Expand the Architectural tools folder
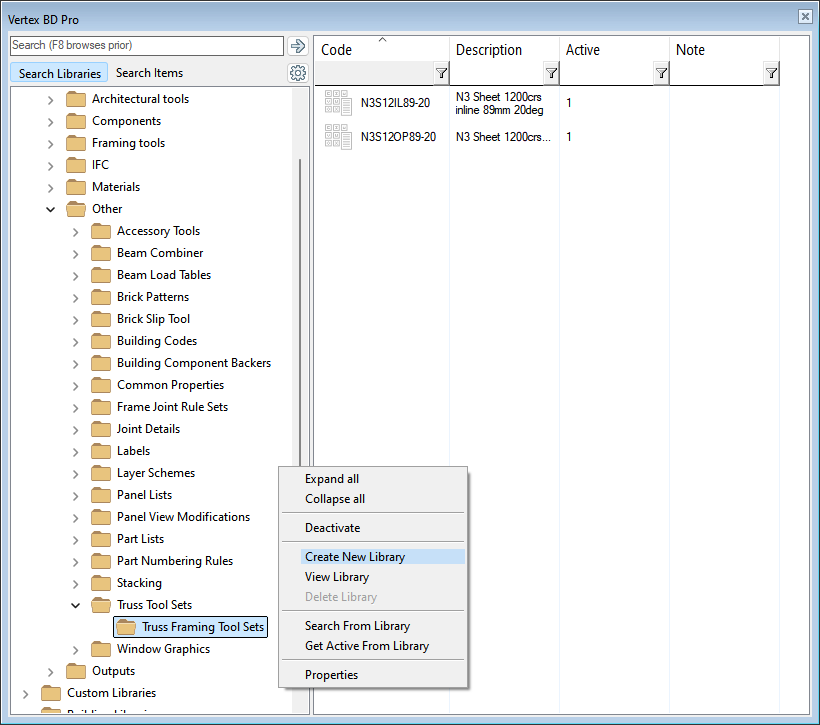Screen dimensions: 820x725 tap(51, 99)
